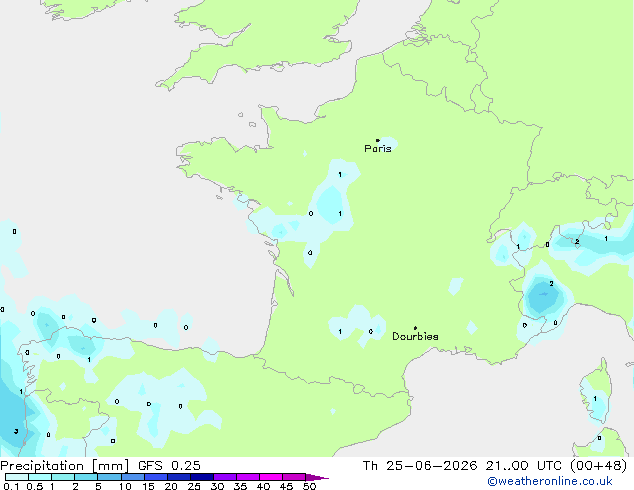The width and height of the screenshot is (634, 490).
Task: Select magenta legend swatch between 40 and 45
Action: click(271, 477)
